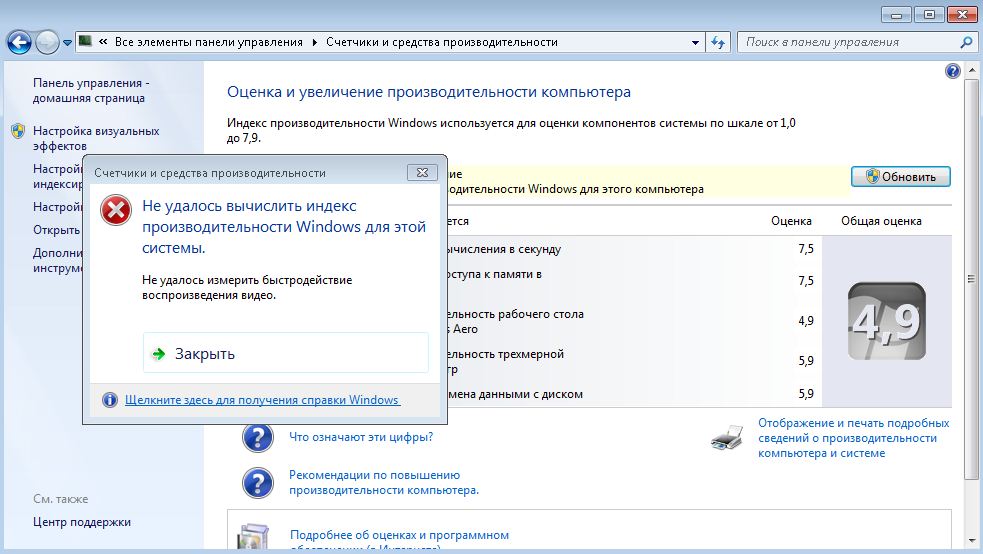Screen dimensions: 983x554
Task: Click the printer icon
Action: click(727, 437)
